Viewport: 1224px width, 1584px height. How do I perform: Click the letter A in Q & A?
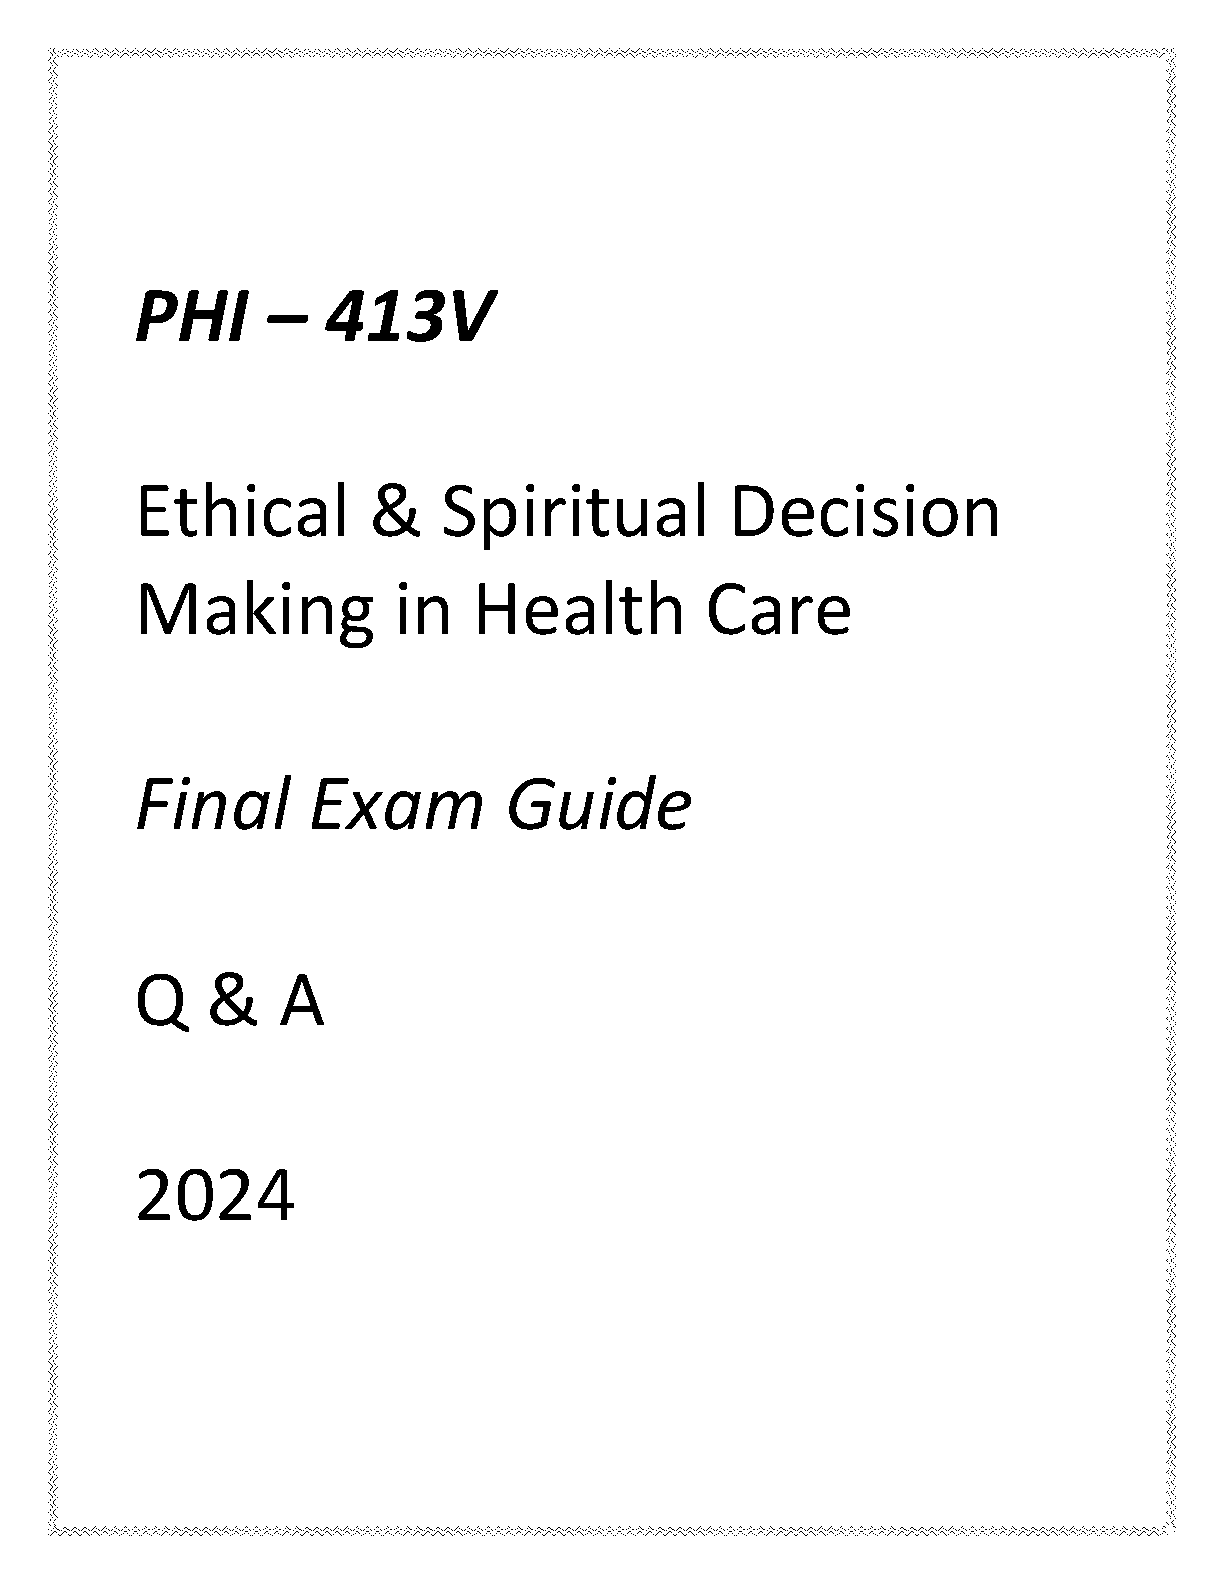301,1002
